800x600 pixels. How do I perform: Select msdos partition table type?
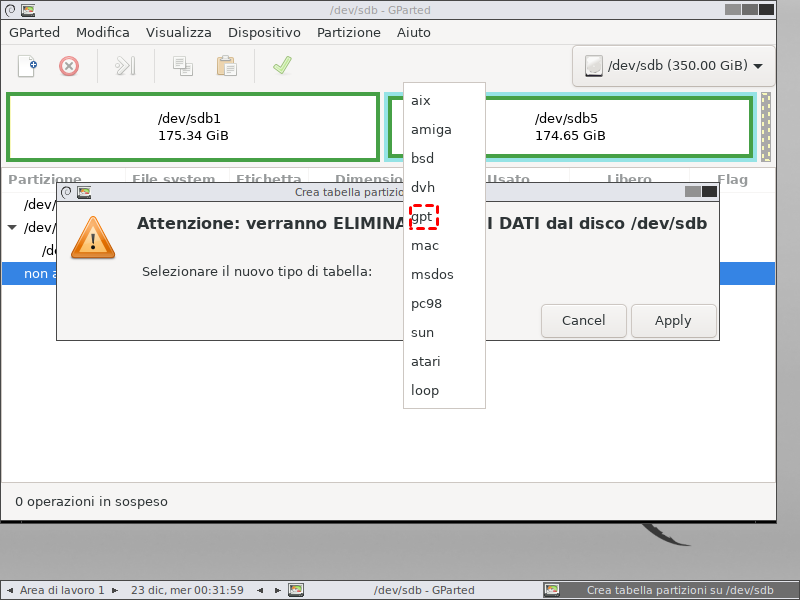[444, 274]
